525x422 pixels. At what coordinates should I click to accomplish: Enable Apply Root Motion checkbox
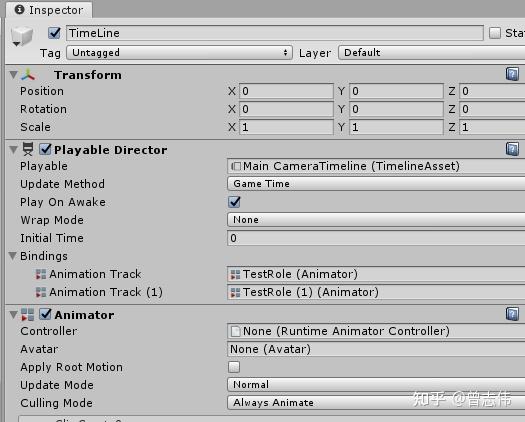click(234, 367)
